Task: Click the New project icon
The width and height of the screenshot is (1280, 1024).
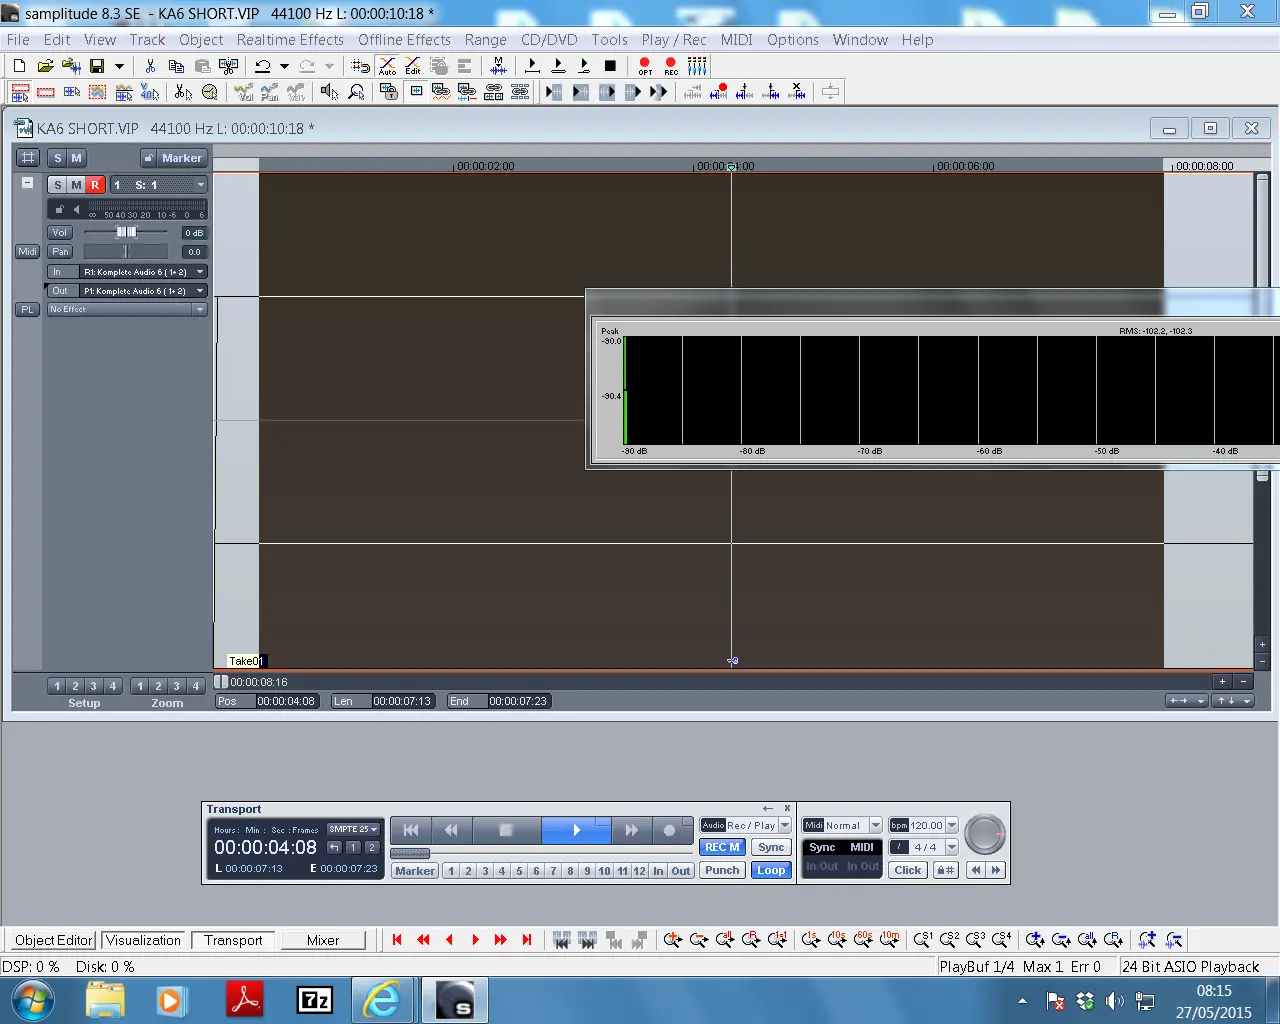Action: point(19,66)
